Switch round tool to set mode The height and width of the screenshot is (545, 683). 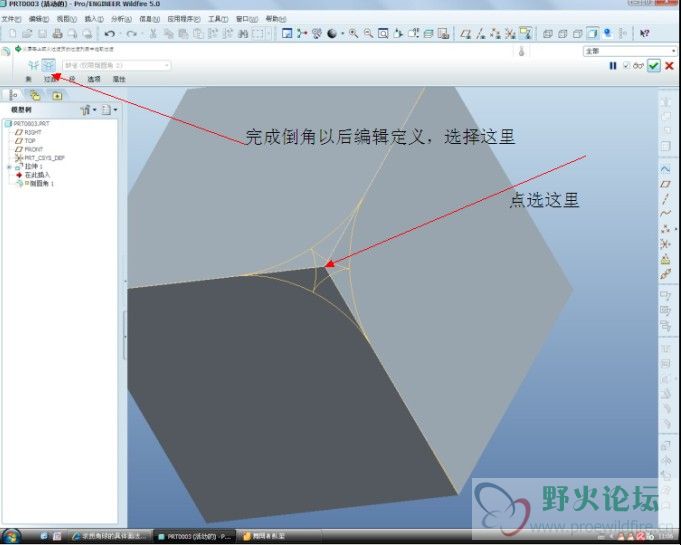34,66
